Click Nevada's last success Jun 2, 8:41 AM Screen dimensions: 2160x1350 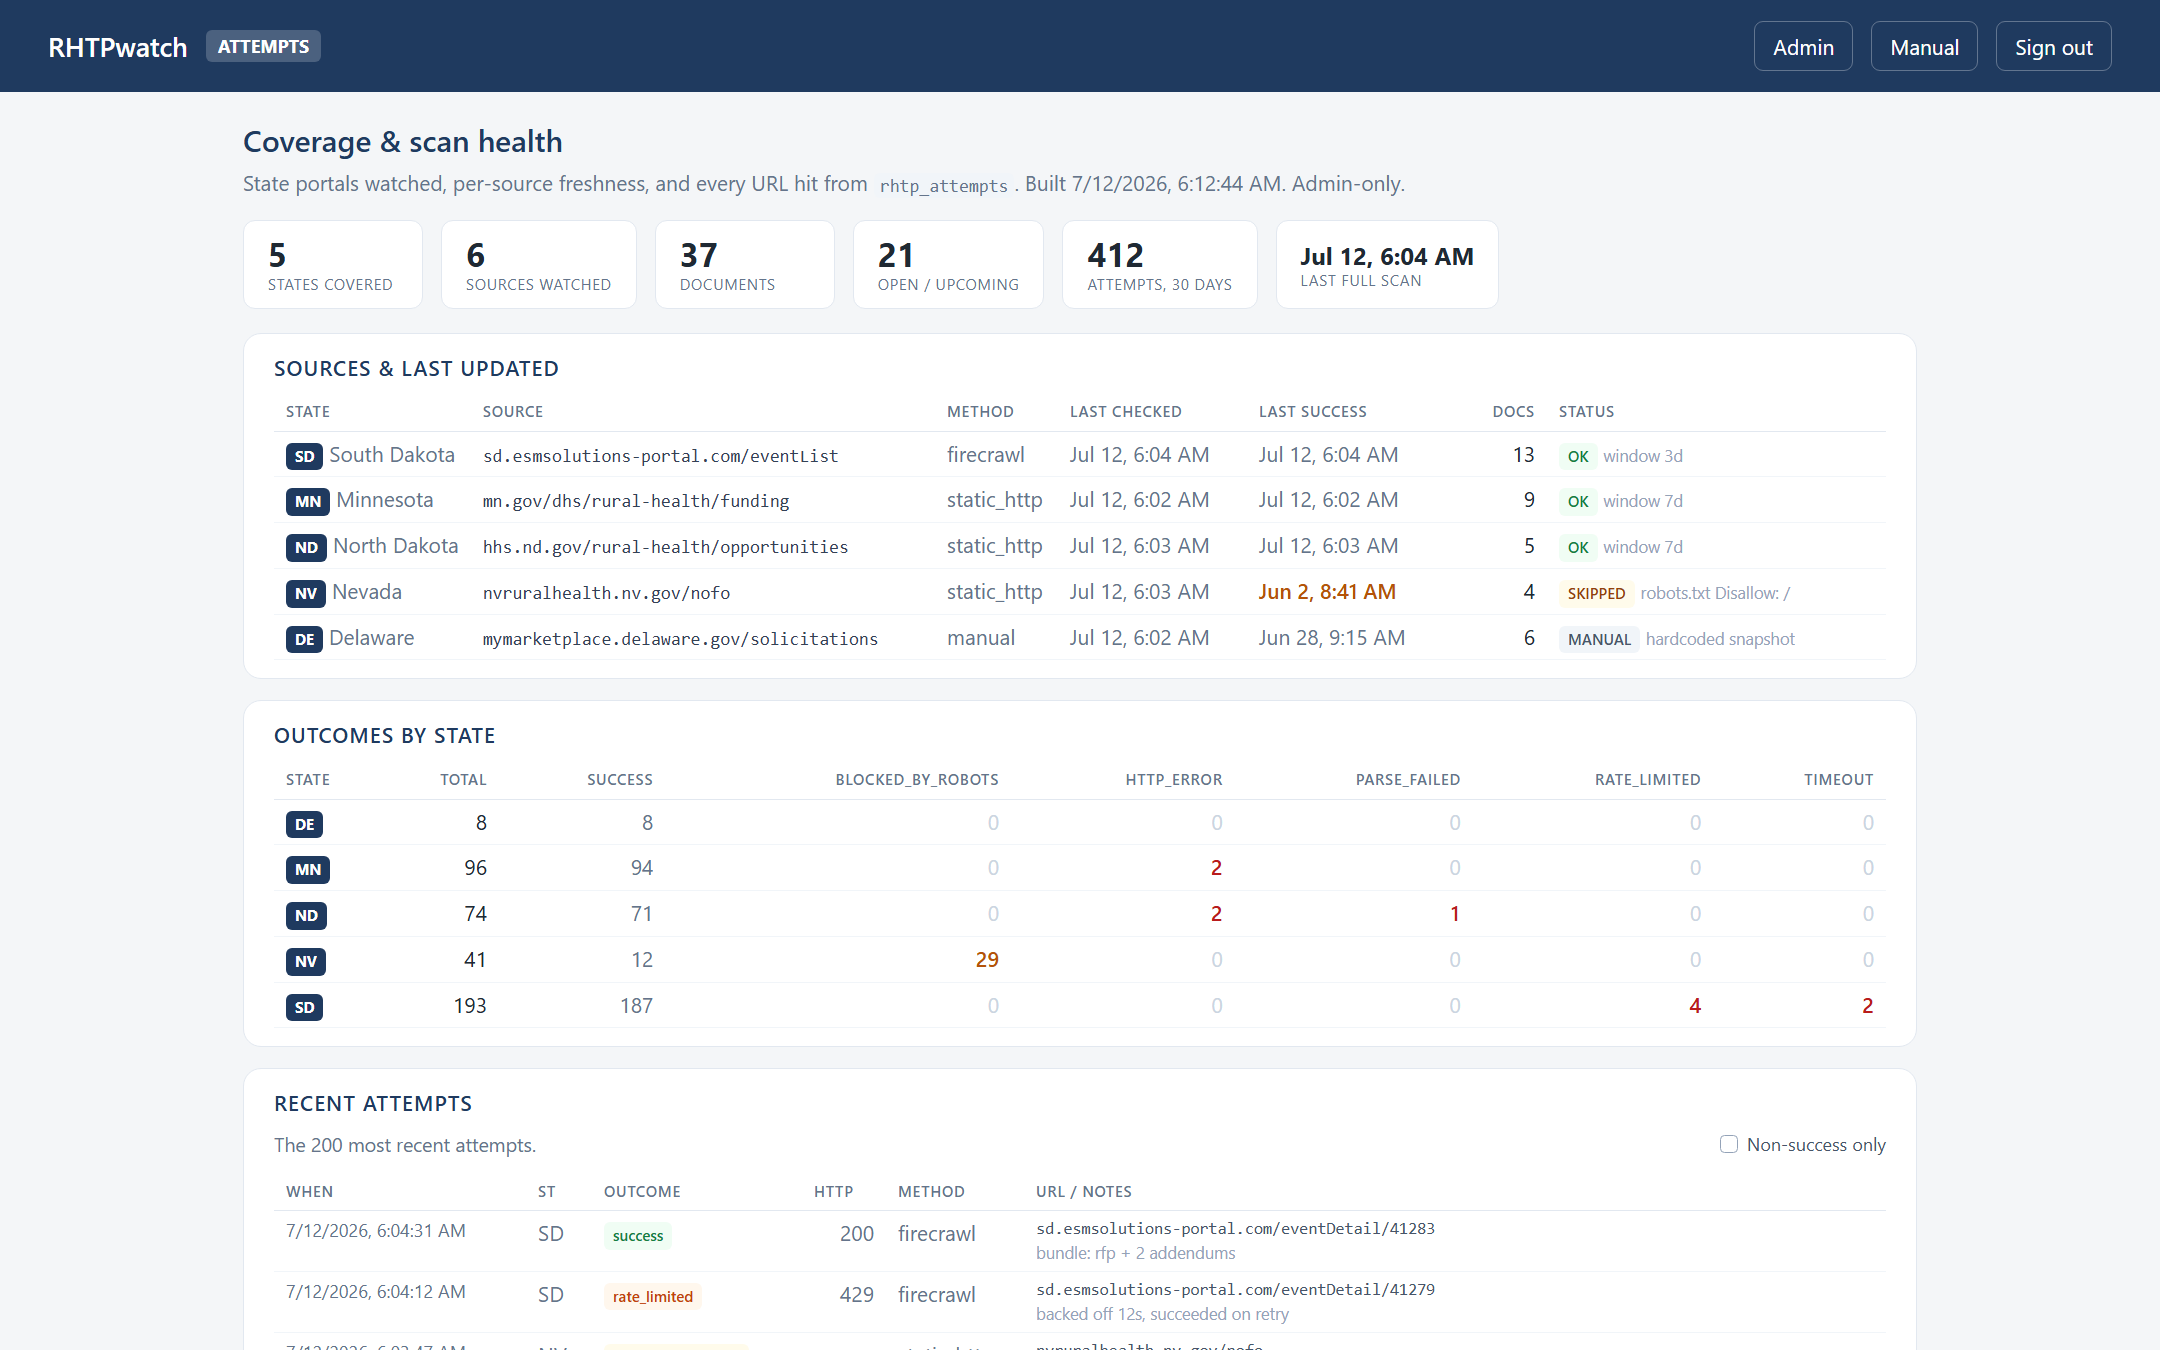tap(1327, 592)
